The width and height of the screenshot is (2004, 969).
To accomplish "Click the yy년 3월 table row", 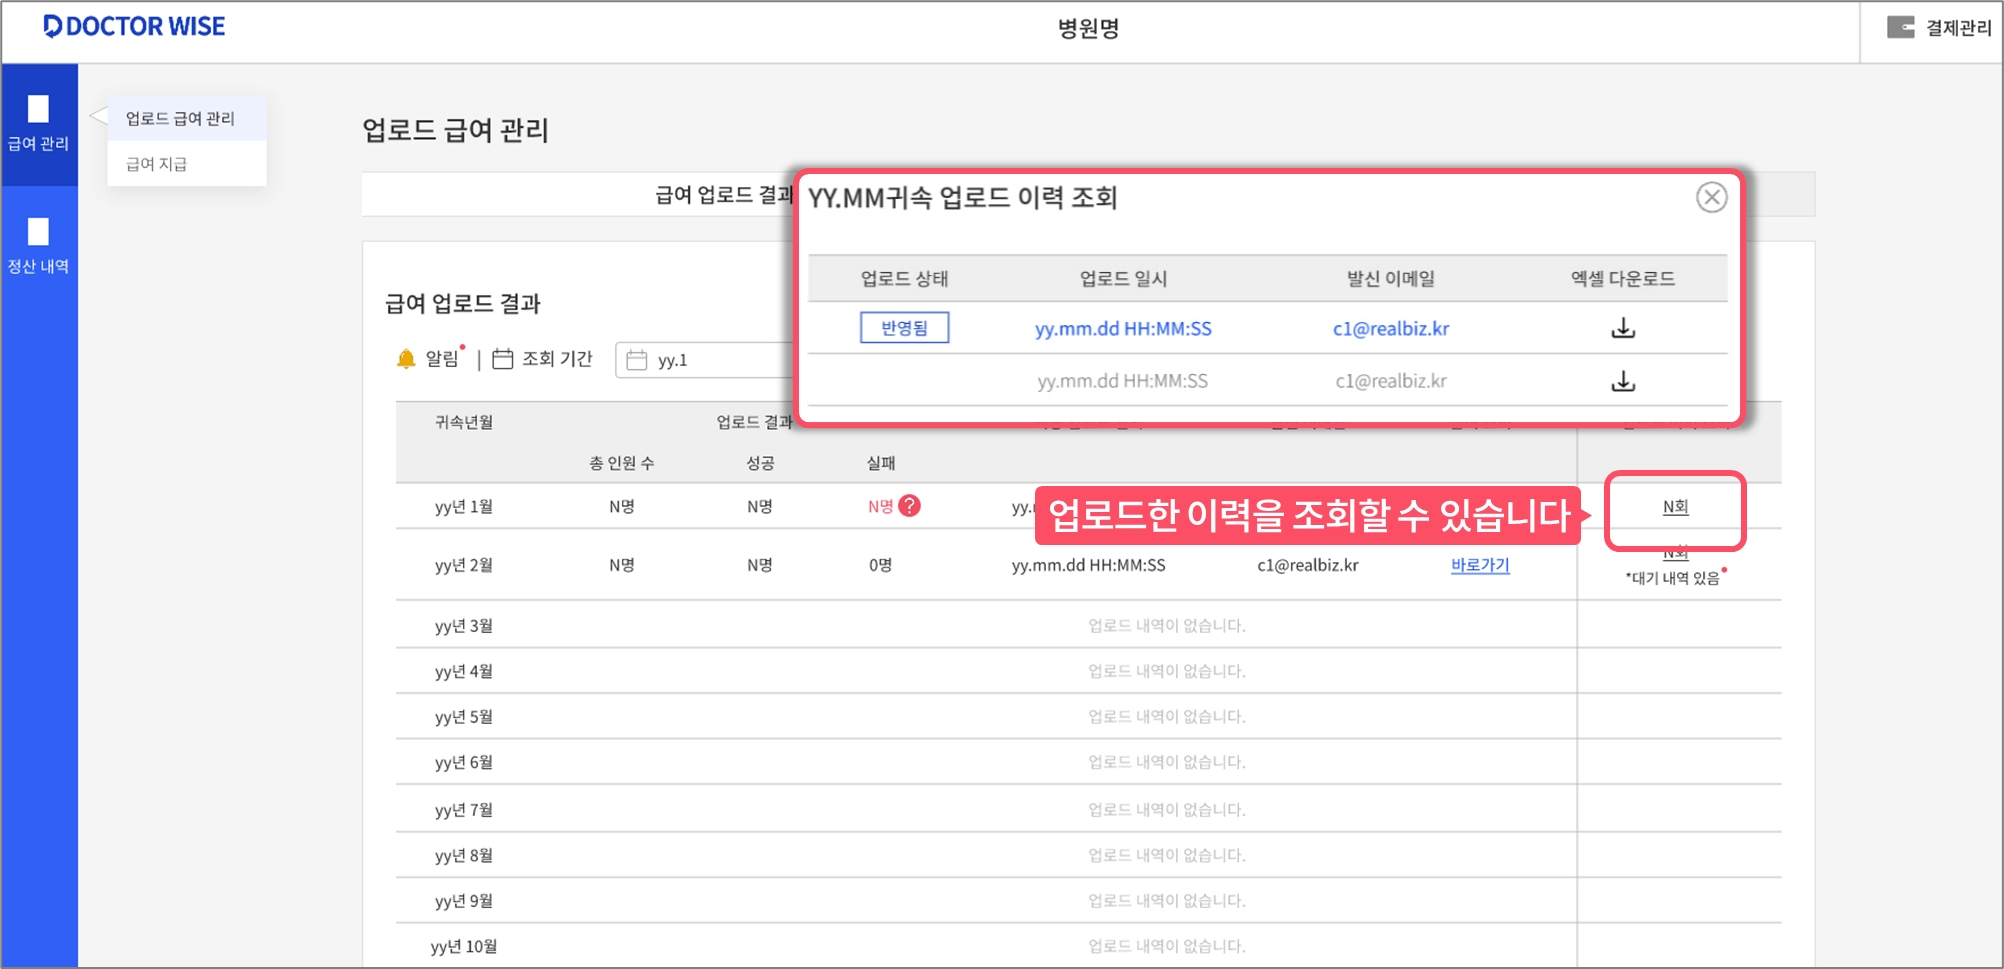I will pyautogui.click(x=1088, y=625).
